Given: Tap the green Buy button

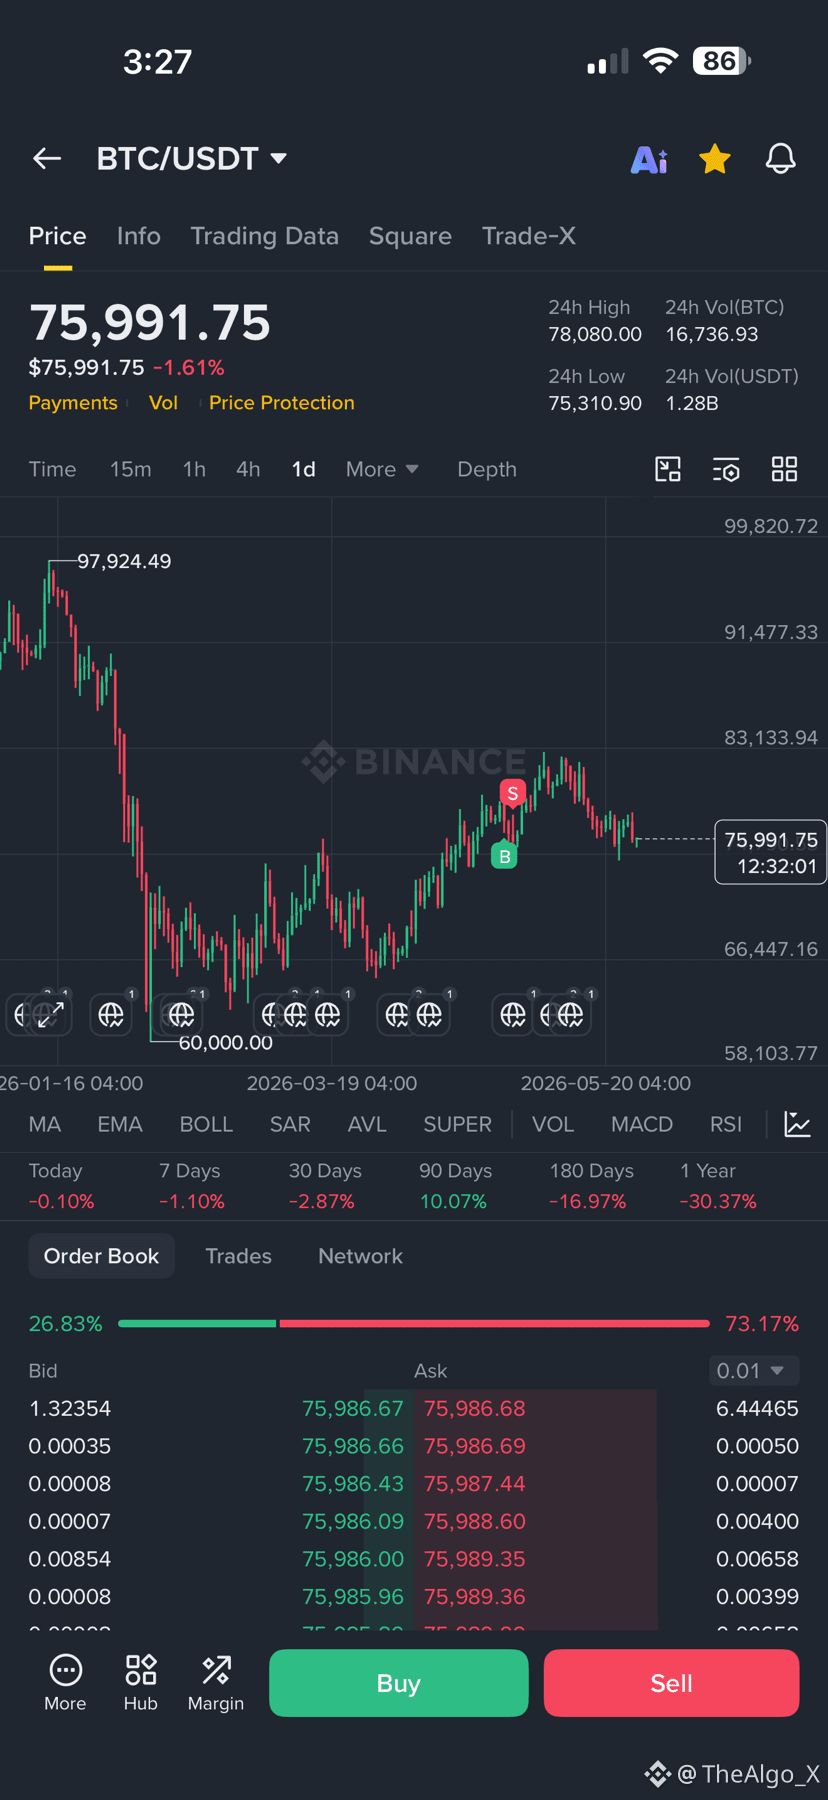Looking at the screenshot, I should (399, 1683).
